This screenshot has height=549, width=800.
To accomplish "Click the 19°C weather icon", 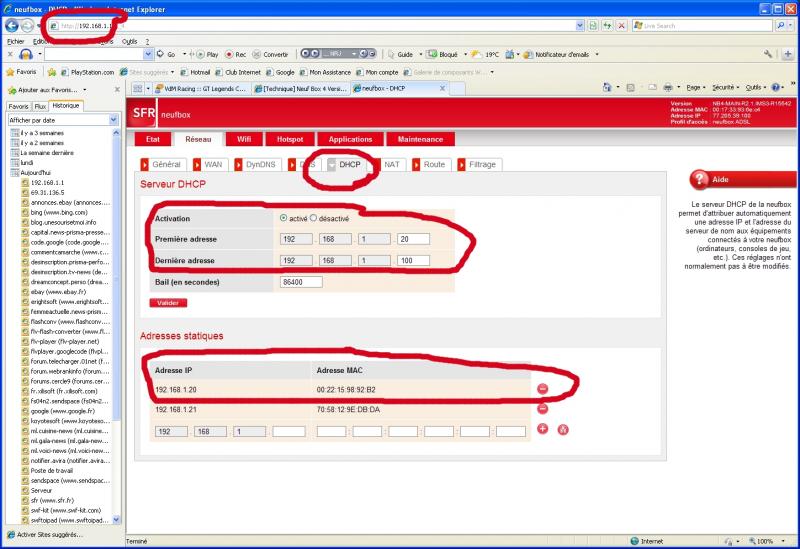I will pyautogui.click(x=476, y=54).
